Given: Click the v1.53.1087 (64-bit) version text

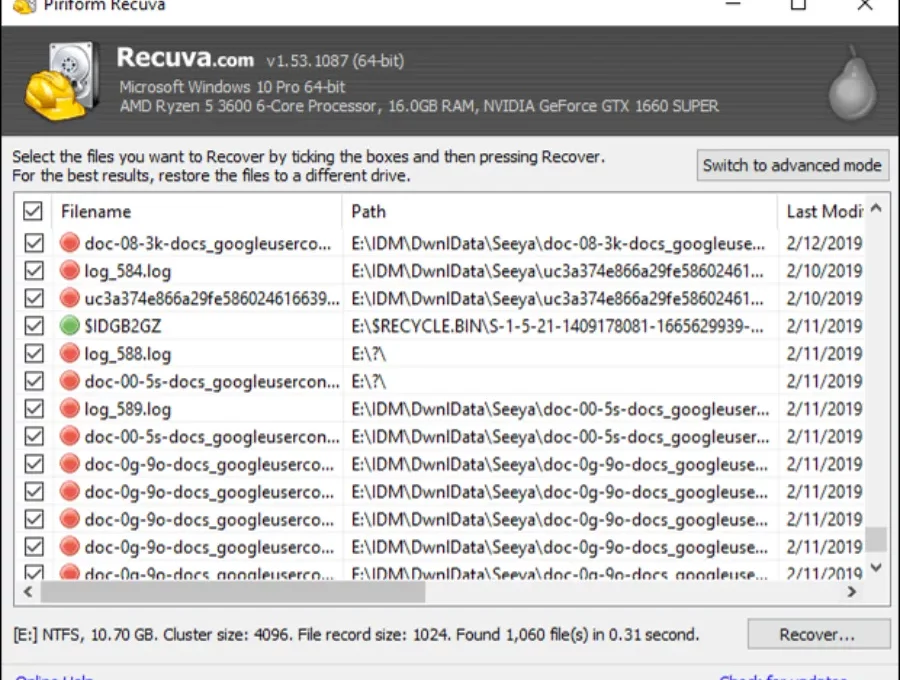Looking at the screenshot, I should coord(335,61).
